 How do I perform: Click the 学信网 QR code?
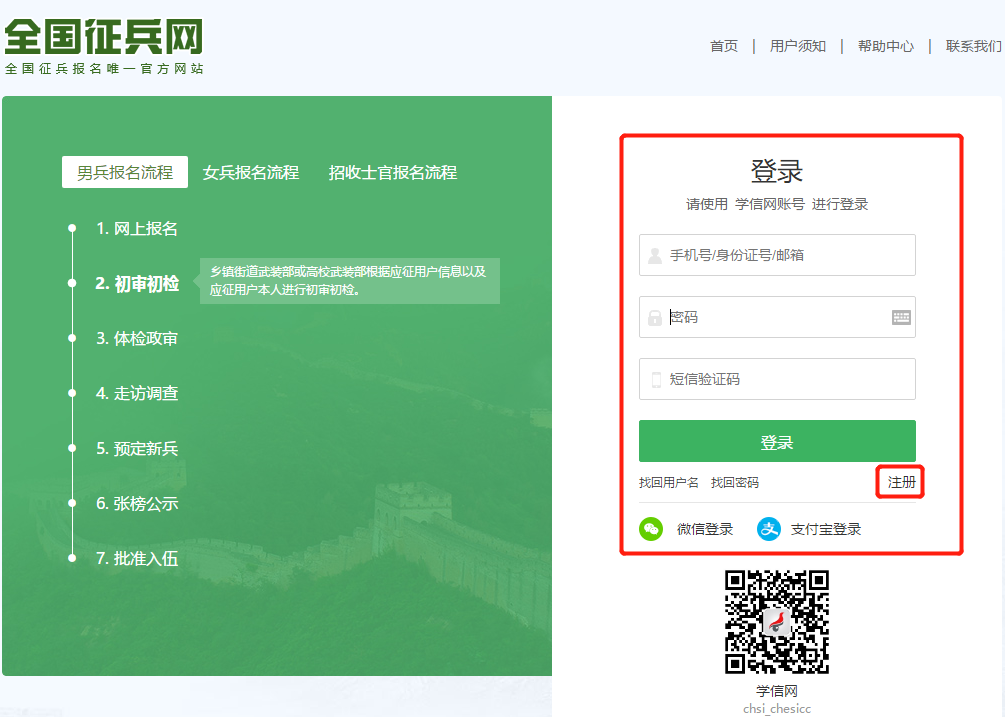(x=777, y=625)
